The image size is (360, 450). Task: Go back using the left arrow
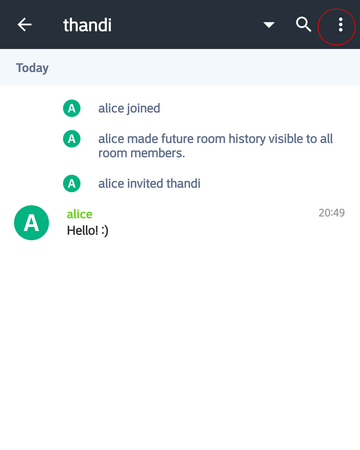[x=24, y=25]
